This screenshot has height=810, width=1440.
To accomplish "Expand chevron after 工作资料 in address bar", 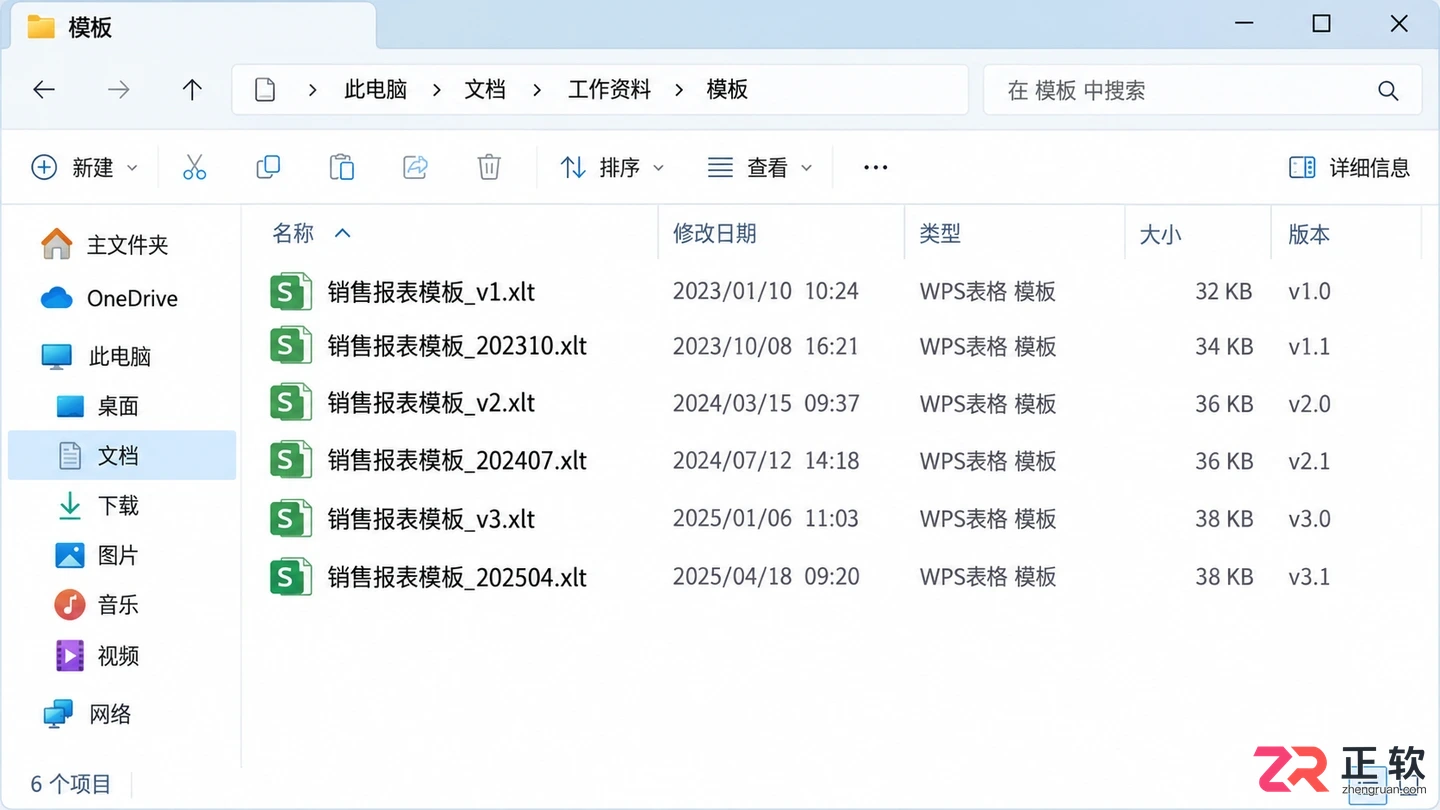I will (x=679, y=90).
